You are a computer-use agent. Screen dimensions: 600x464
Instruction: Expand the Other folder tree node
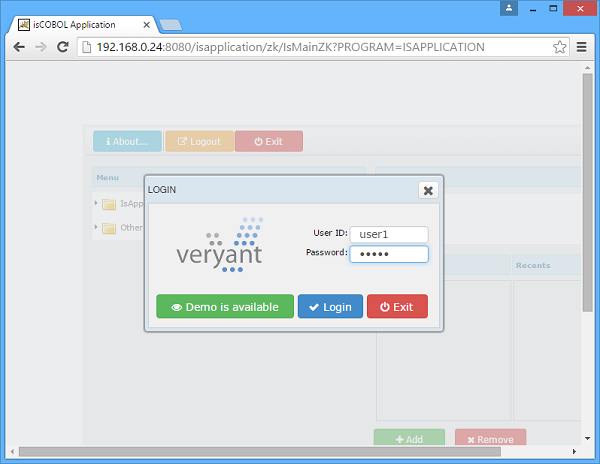[x=97, y=227]
